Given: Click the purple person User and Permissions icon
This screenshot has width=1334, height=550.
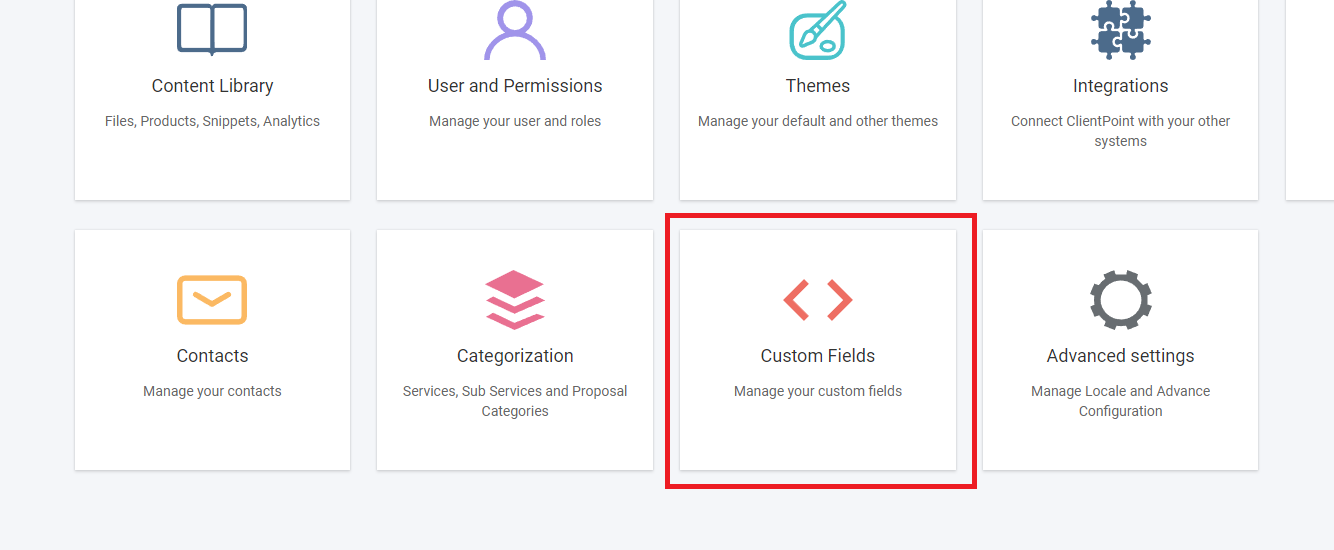Looking at the screenshot, I should pos(515,30).
